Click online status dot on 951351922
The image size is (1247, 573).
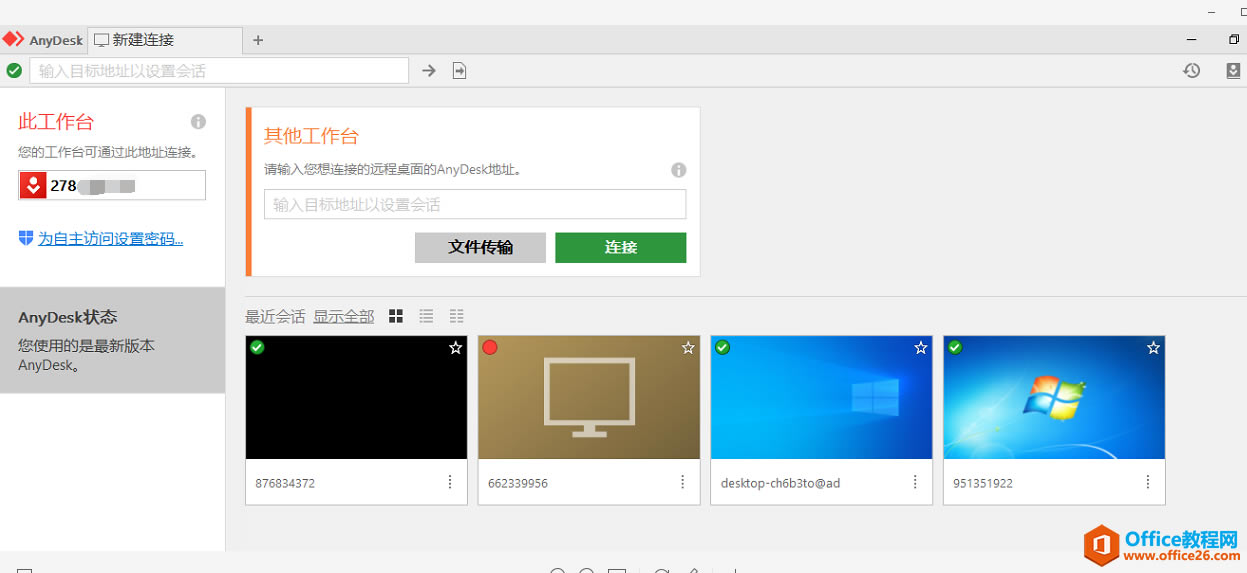[954, 347]
